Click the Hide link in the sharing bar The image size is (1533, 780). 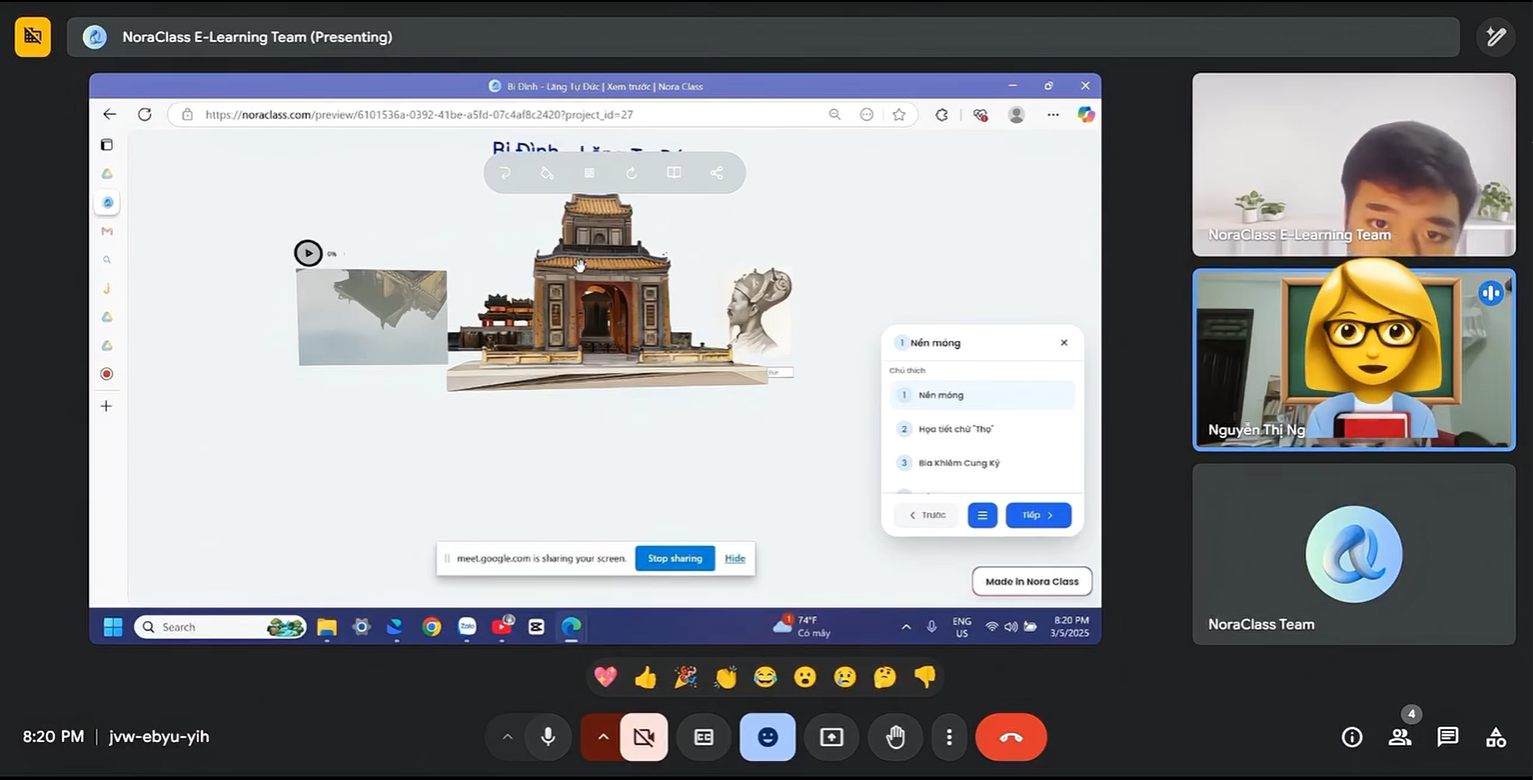click(735, 558)
